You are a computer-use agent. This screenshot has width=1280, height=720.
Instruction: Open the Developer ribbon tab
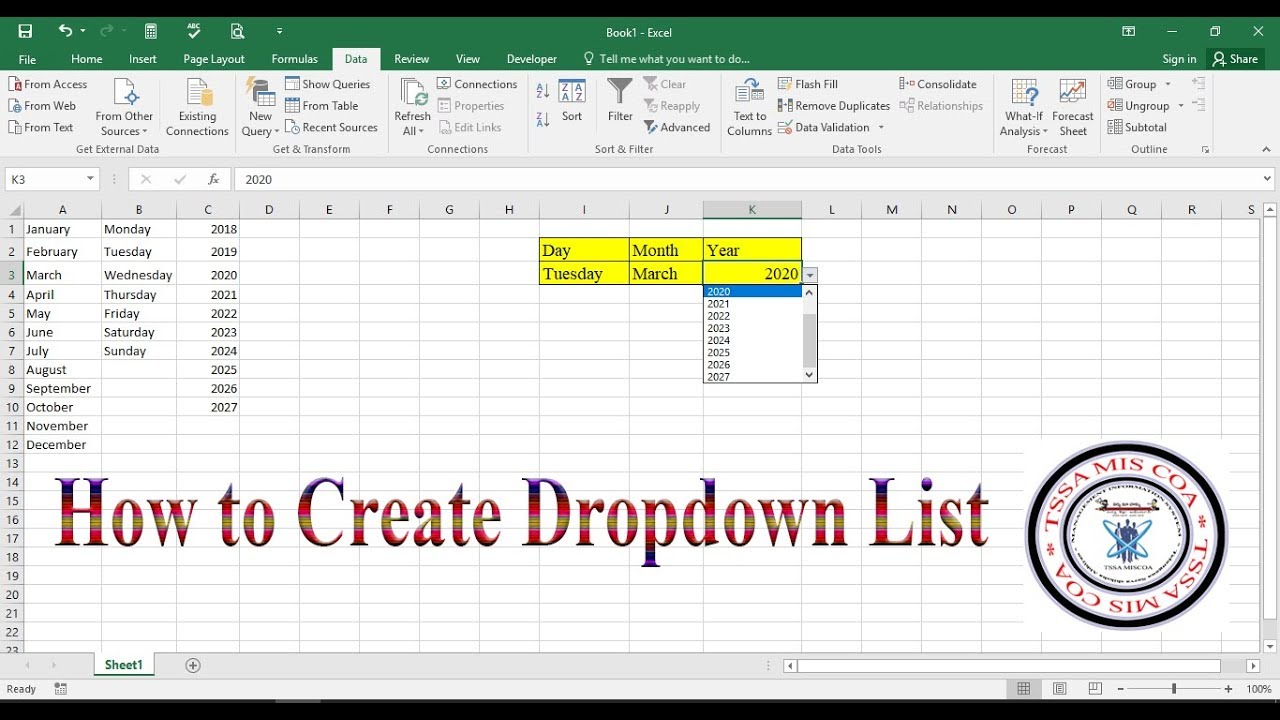531,58
